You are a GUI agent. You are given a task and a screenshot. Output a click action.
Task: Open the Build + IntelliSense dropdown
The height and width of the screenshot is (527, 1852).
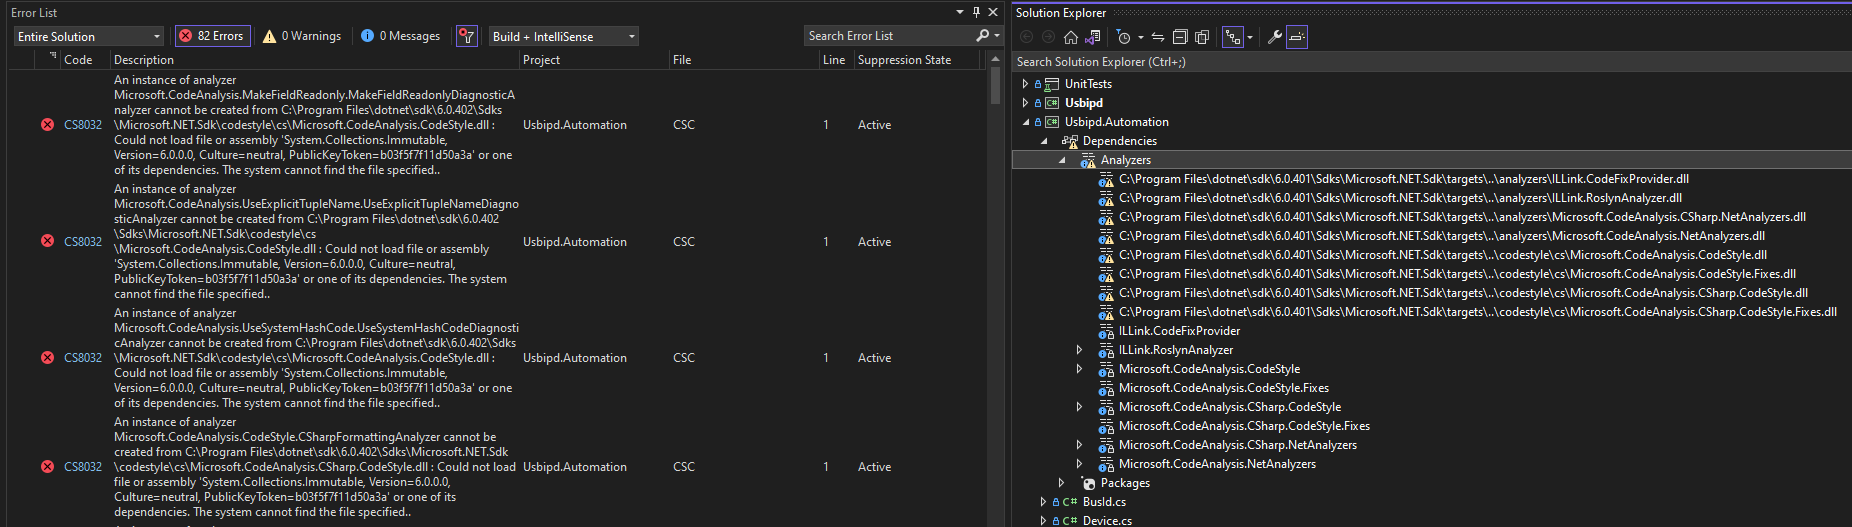point(564,36)
